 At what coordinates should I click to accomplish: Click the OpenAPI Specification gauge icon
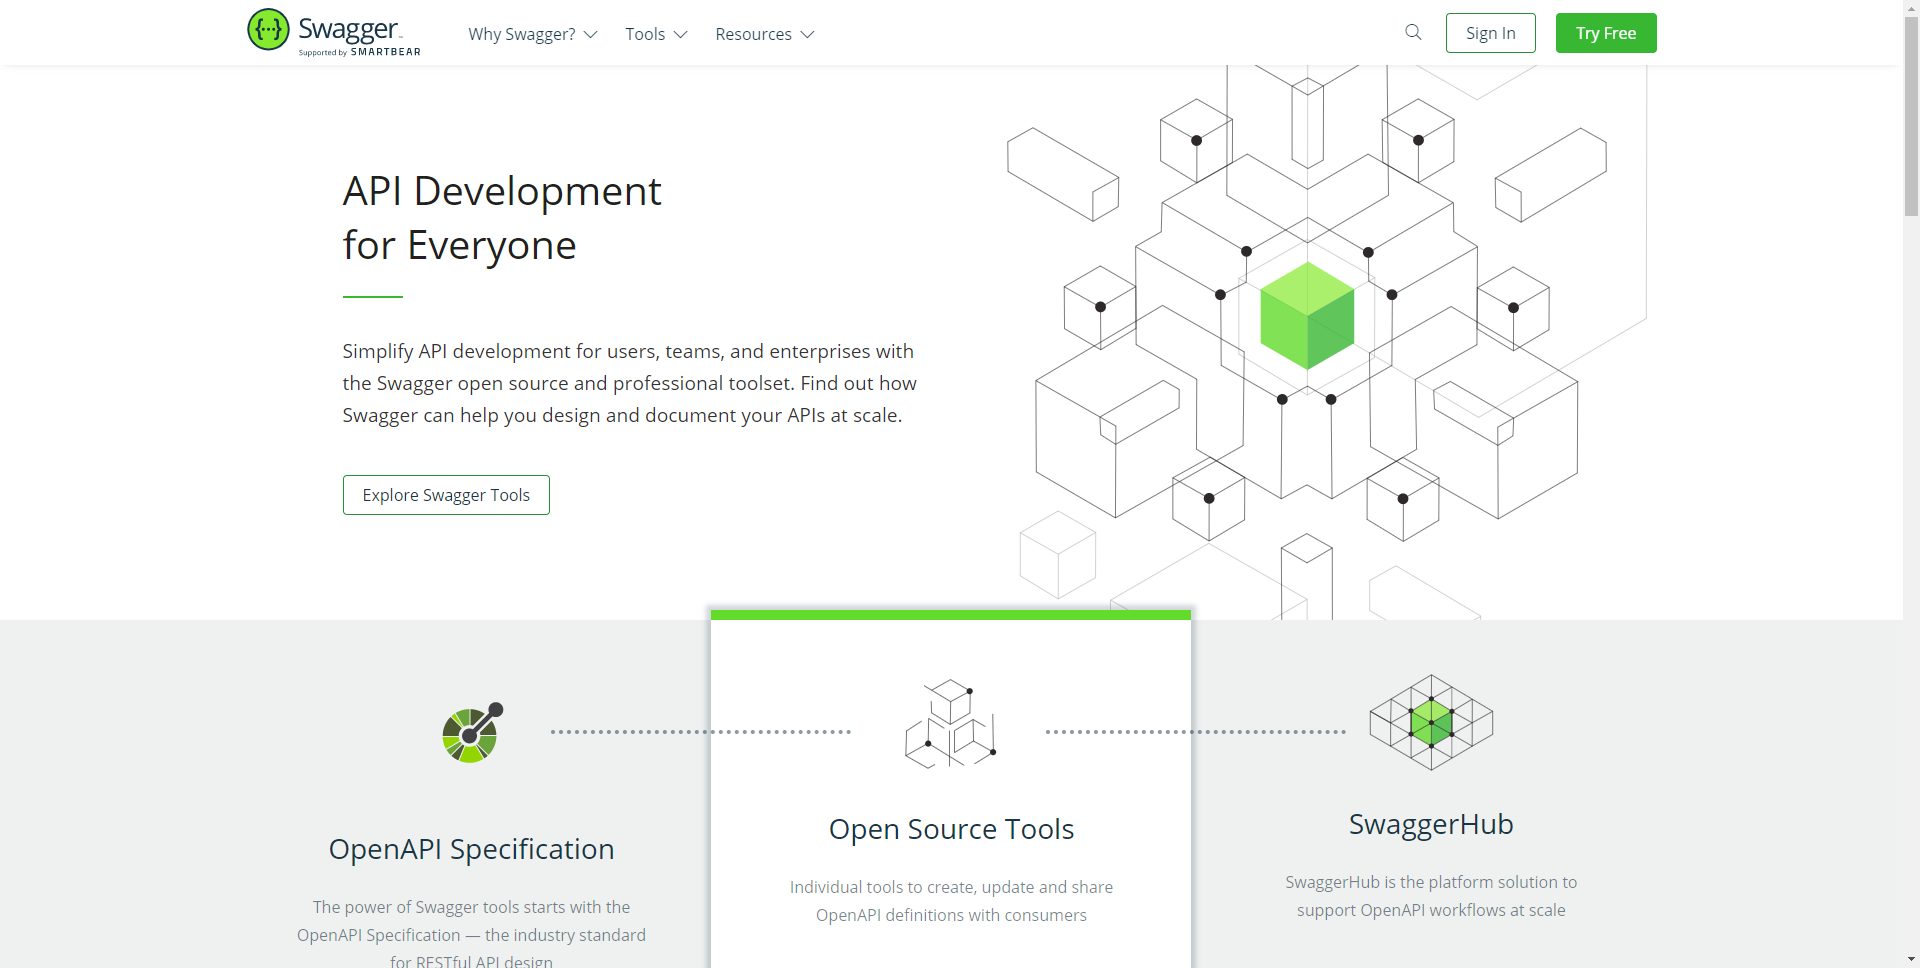[x=472, y=732]
